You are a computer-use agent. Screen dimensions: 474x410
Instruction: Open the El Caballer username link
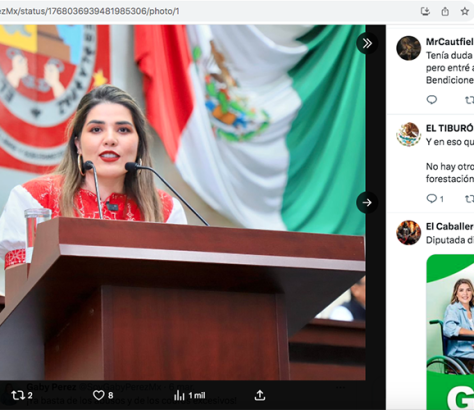click(x=450, y=227)
